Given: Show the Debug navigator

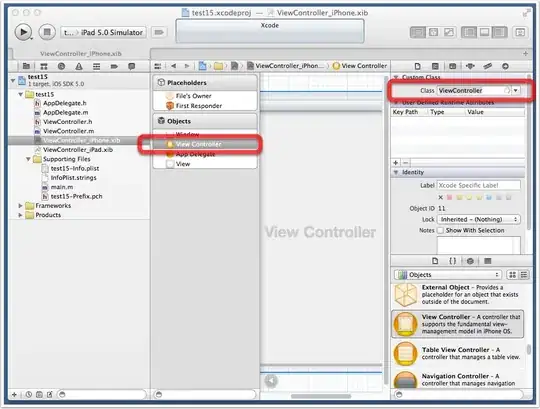Looking at the screenshot, I should tap(96, 66).
